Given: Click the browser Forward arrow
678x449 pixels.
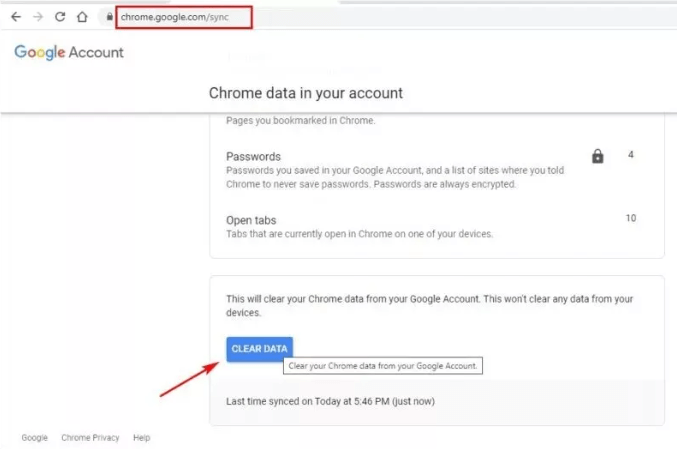Looking at the screenshot, I should (38, 17).
